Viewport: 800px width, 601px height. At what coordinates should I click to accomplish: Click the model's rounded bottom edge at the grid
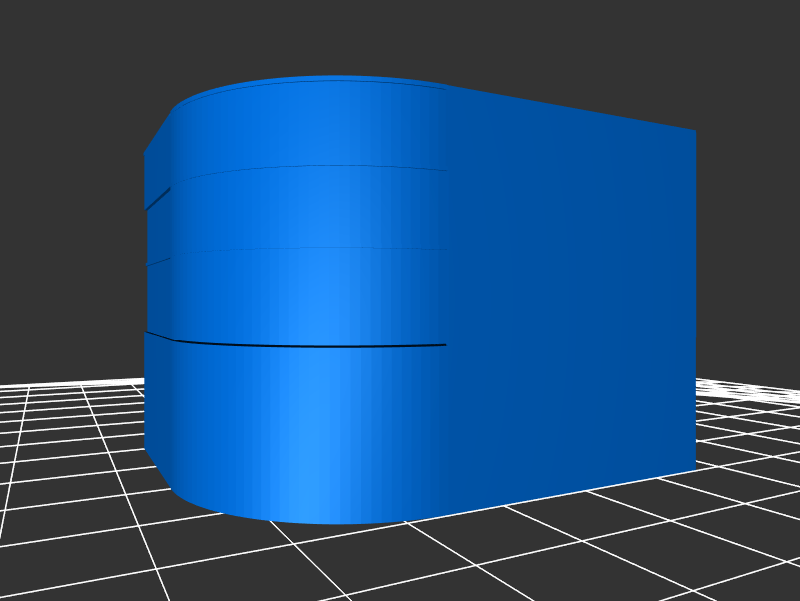coord(300,519)
